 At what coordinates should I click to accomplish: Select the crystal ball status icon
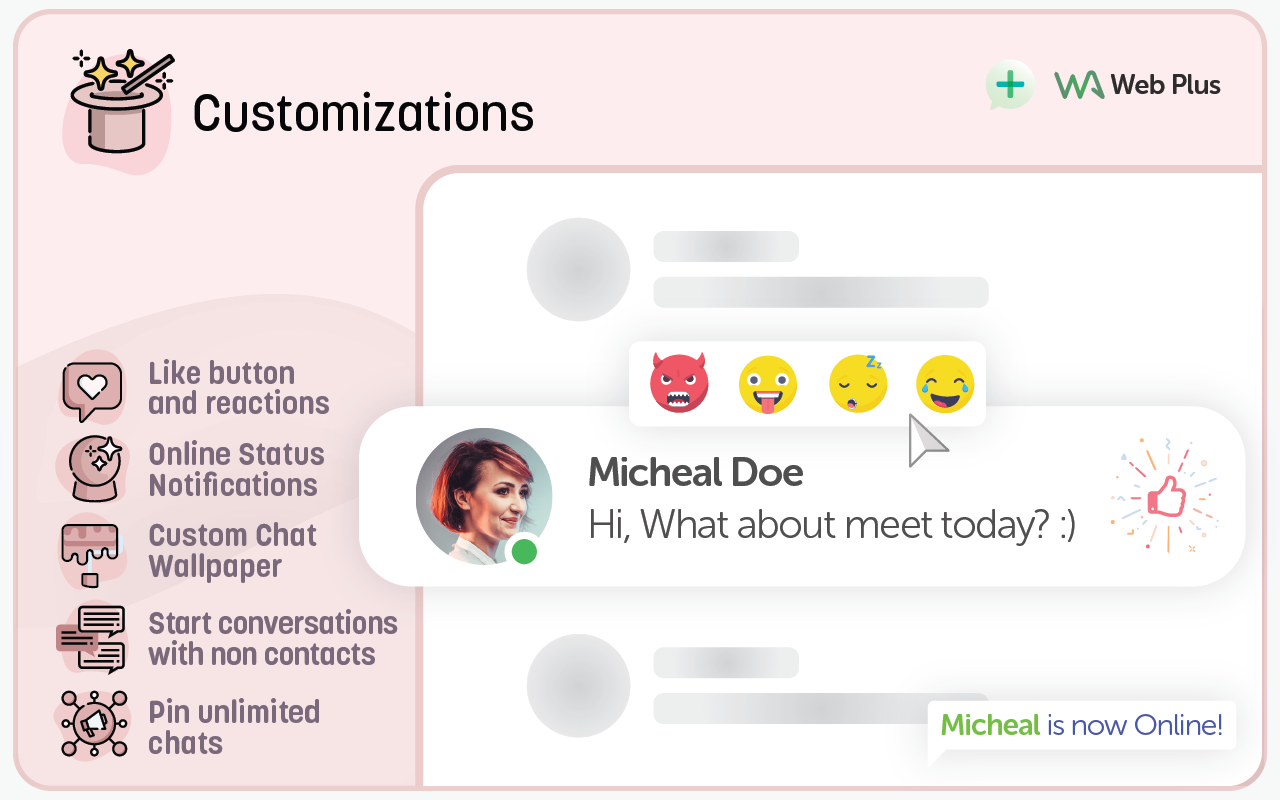[94, 467]
